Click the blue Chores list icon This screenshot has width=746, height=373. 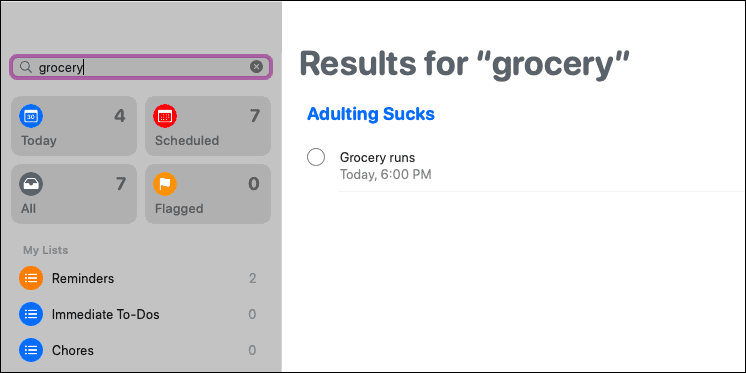31,351
